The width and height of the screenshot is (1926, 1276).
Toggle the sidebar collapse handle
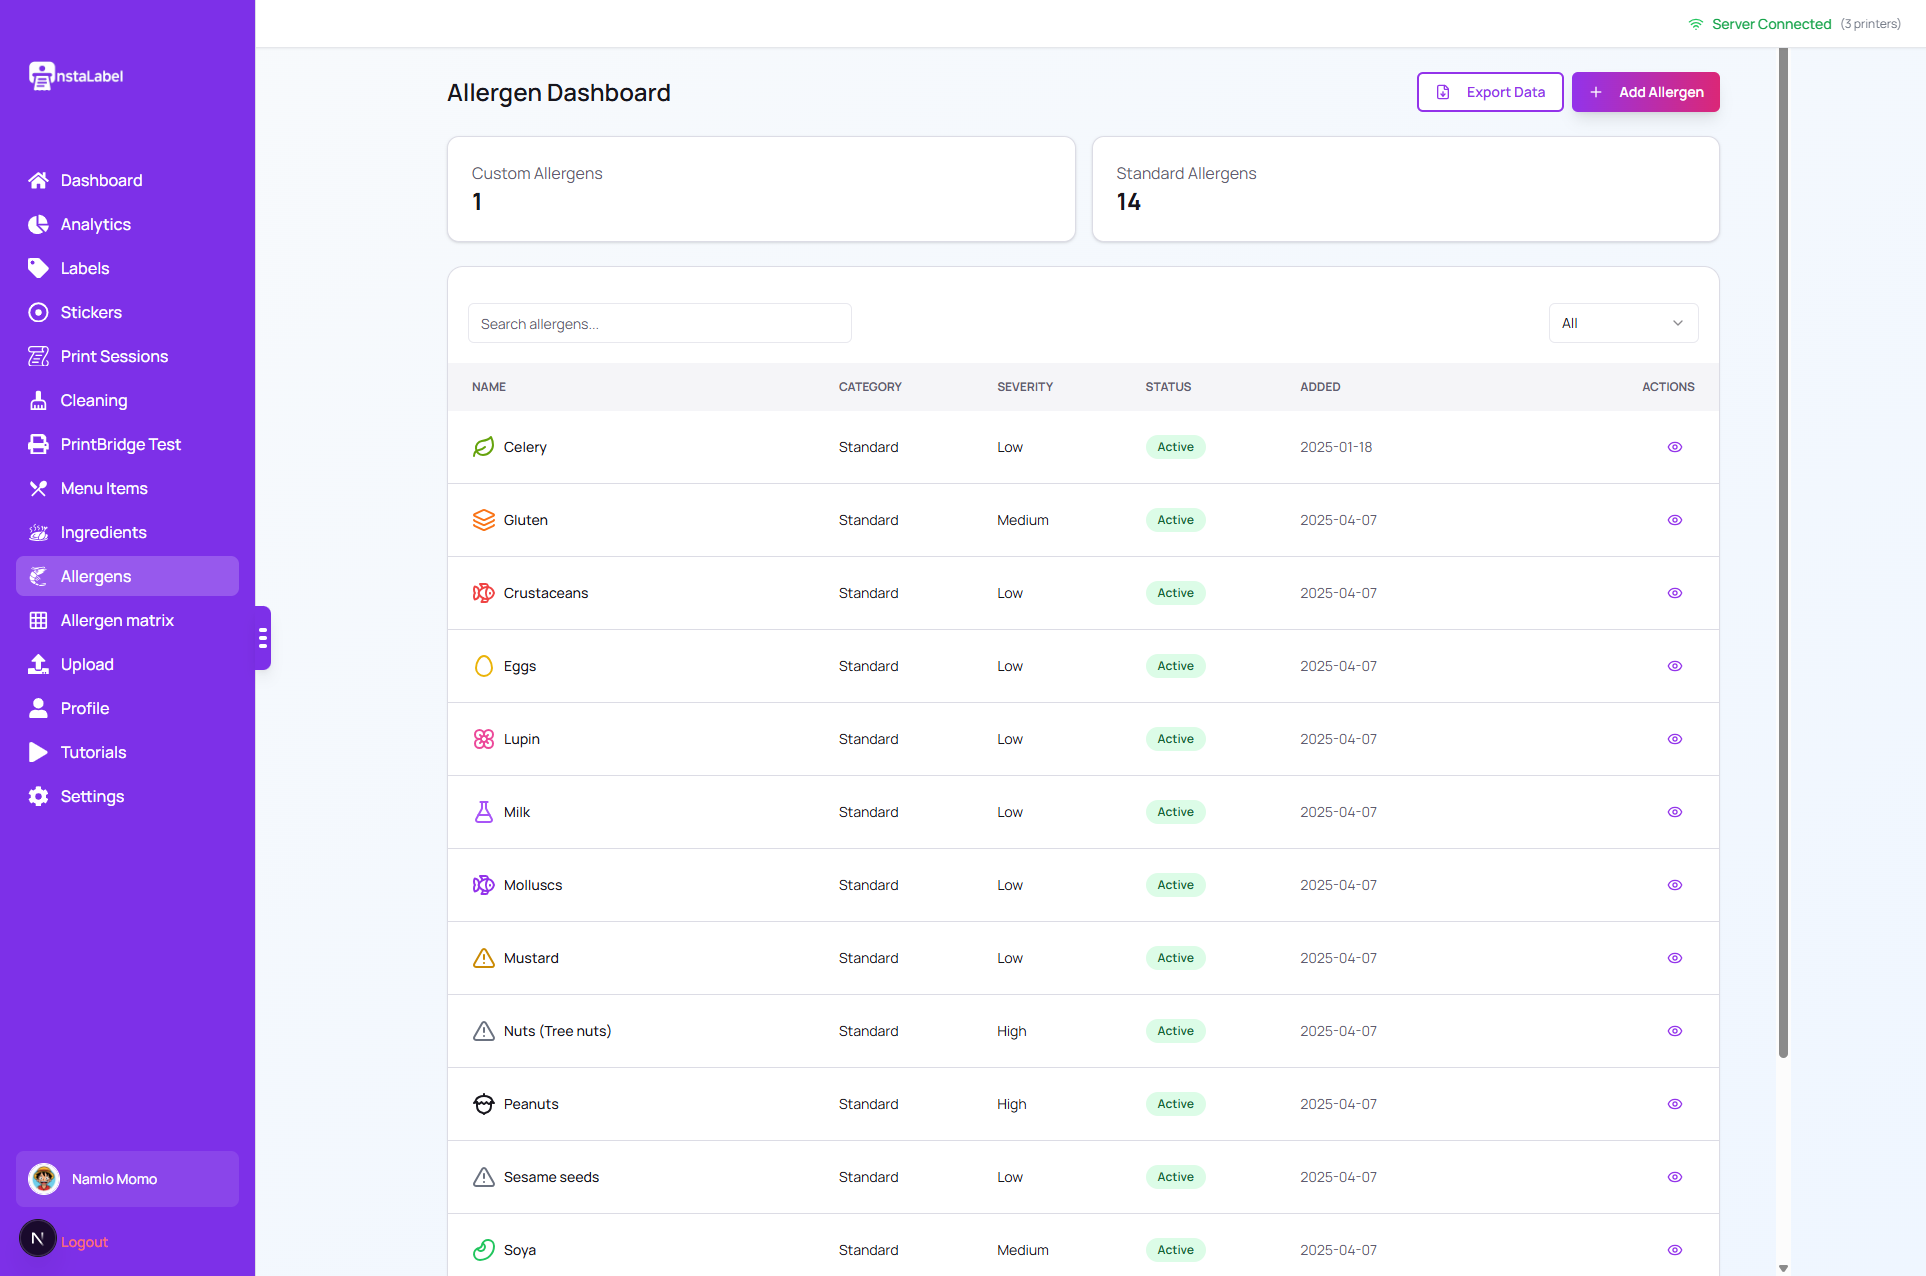tap(263, 638)
